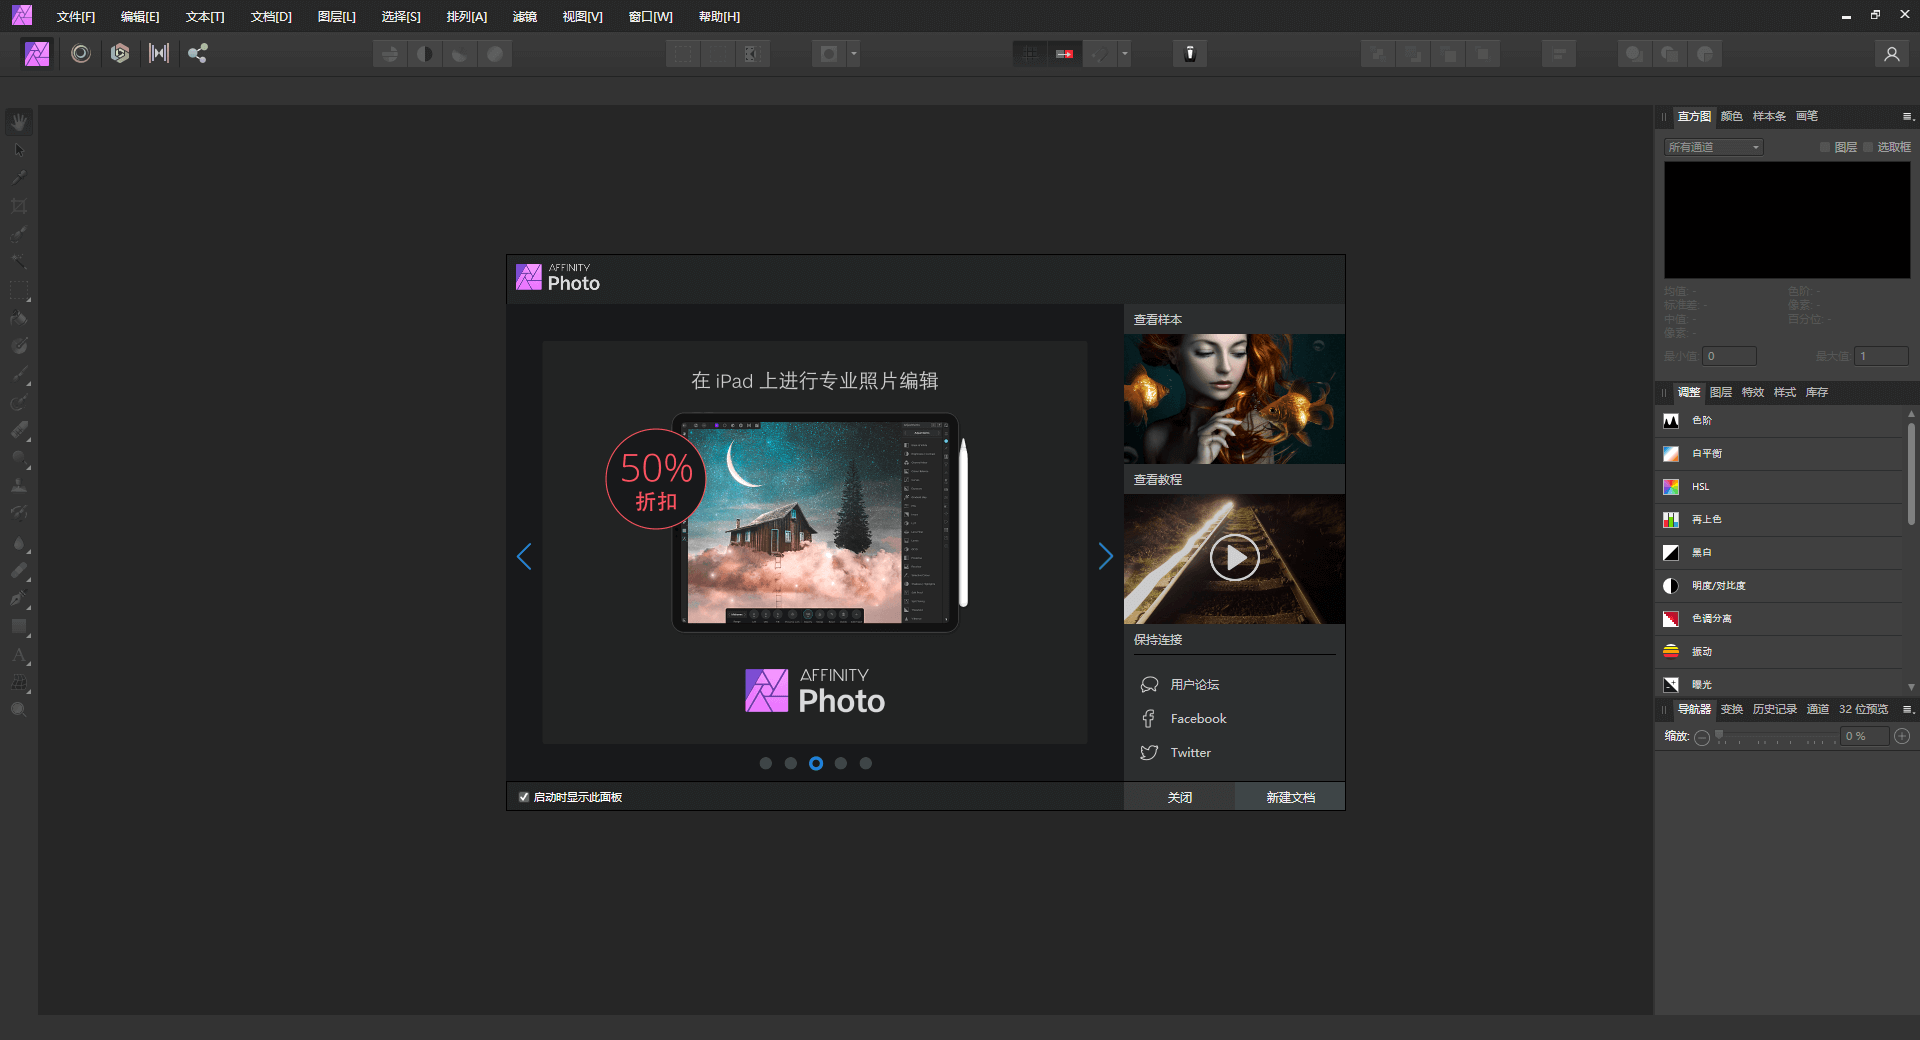Viewport: 1920px width, 1040px height.
Task: Enable the 选取框 histogram checkbox
Action: pyautogui.click(x=1867, y=147)
